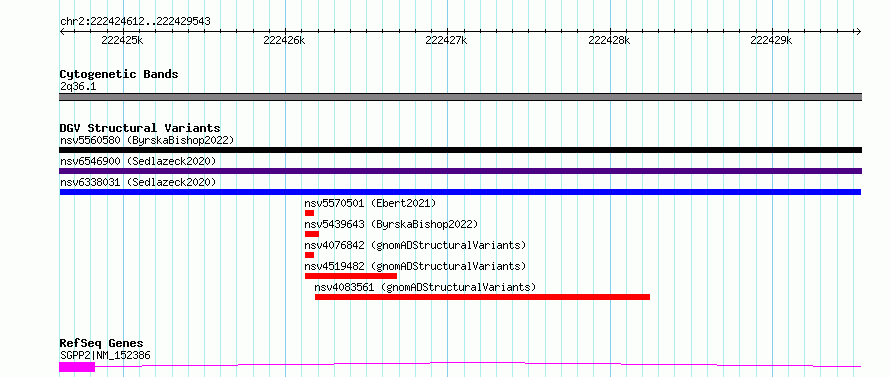Image resolution: width=890 pixels, height=377 pixels.
Task: Click the magenta SGPP2 exon block
Action: coord(77,367)
